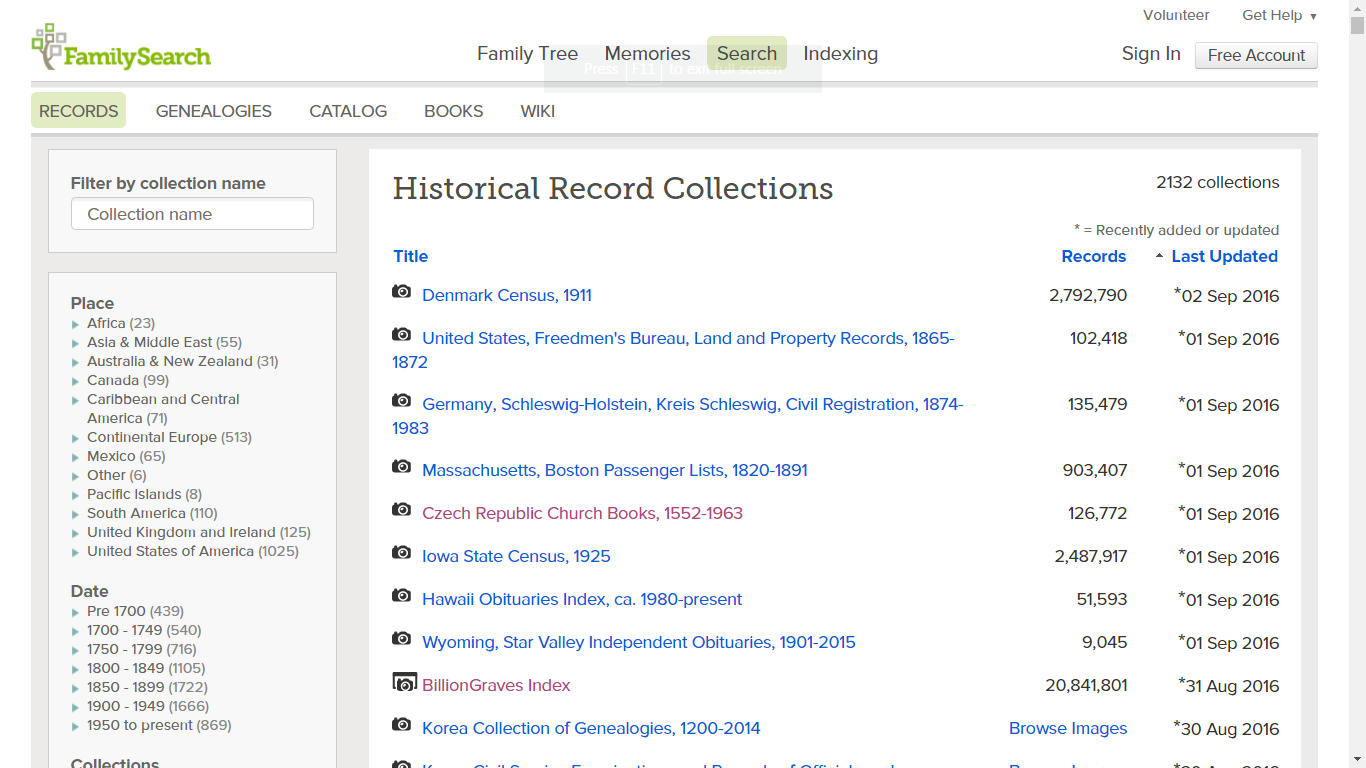The image size is (1366, 768).
Task: Click the camera icon next to Iowa State Census, 1925
Action: (x=401, y=553)
